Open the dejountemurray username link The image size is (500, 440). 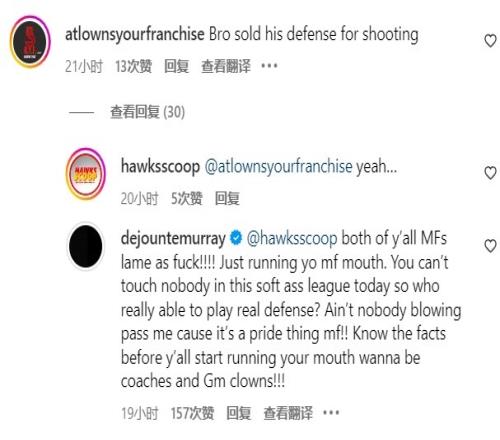click(173, 239)
